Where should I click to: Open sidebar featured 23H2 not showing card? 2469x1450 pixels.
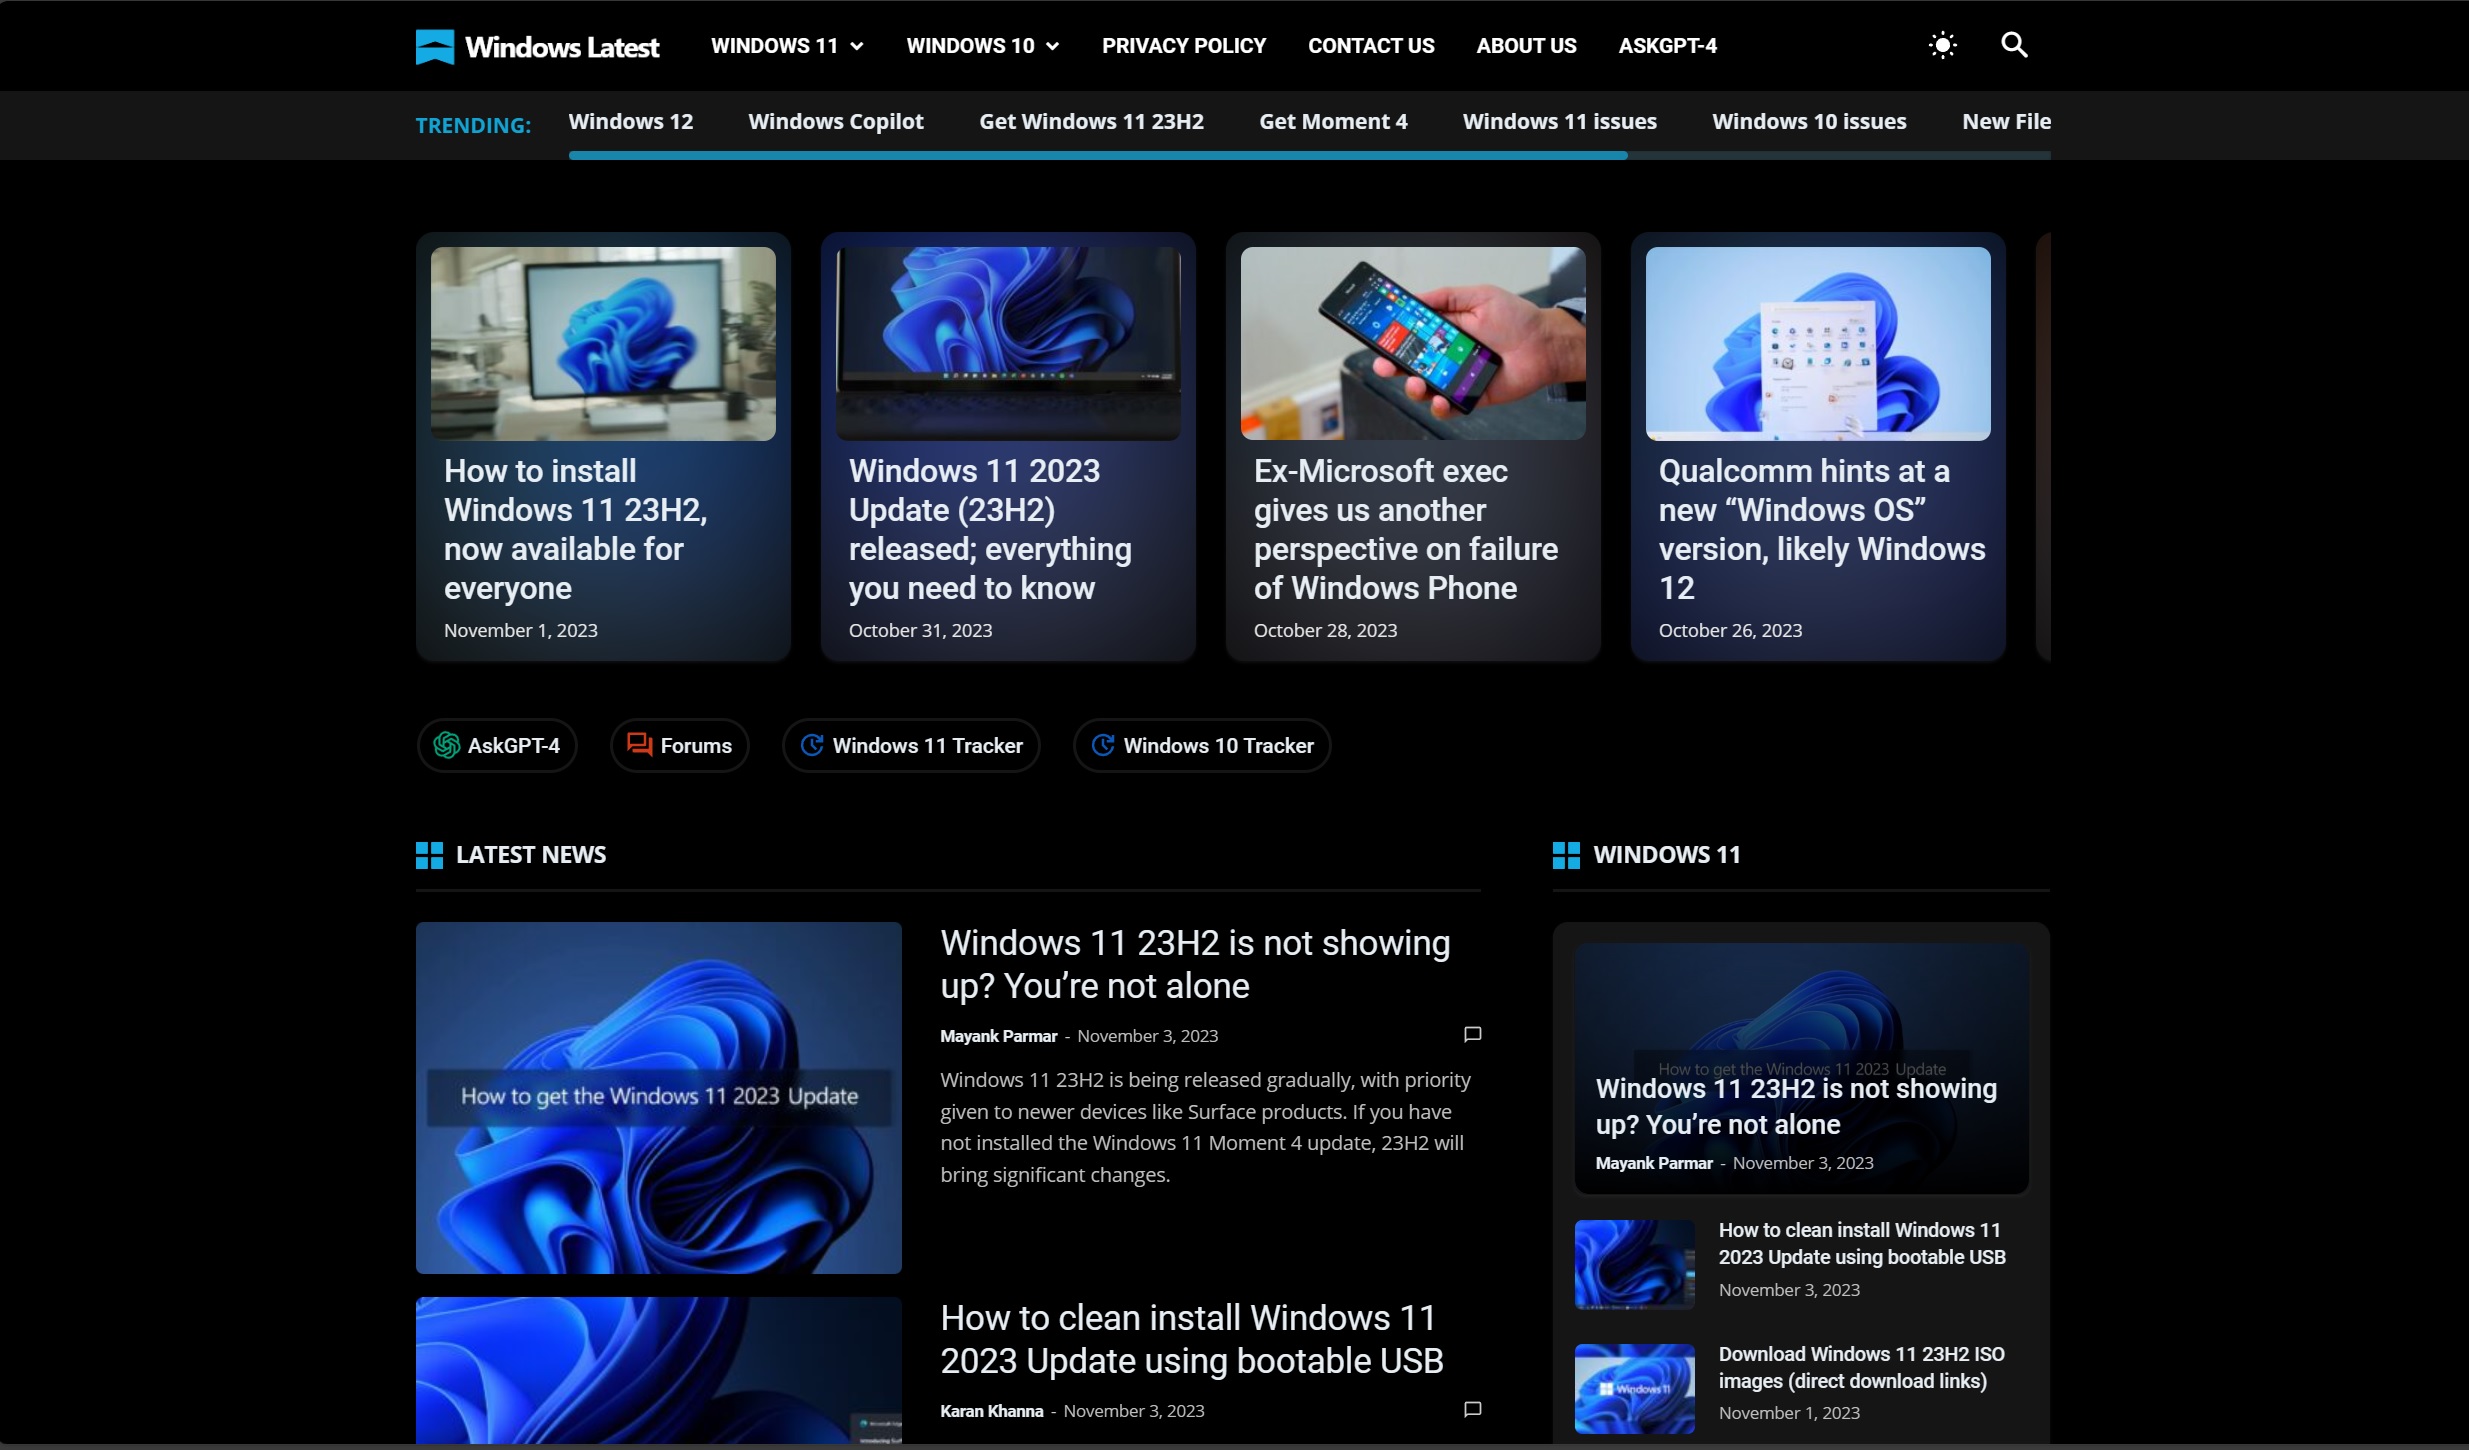(1801, 1067)
